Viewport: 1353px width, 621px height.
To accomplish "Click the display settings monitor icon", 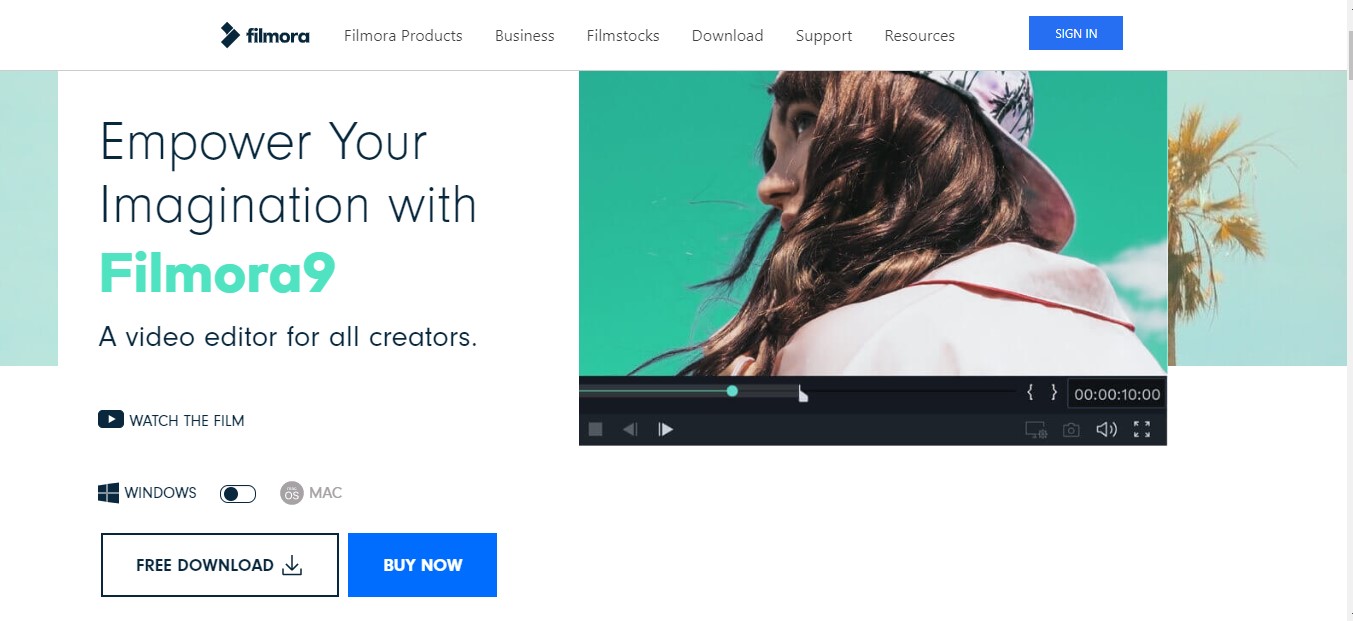I will coord(1036,430).
